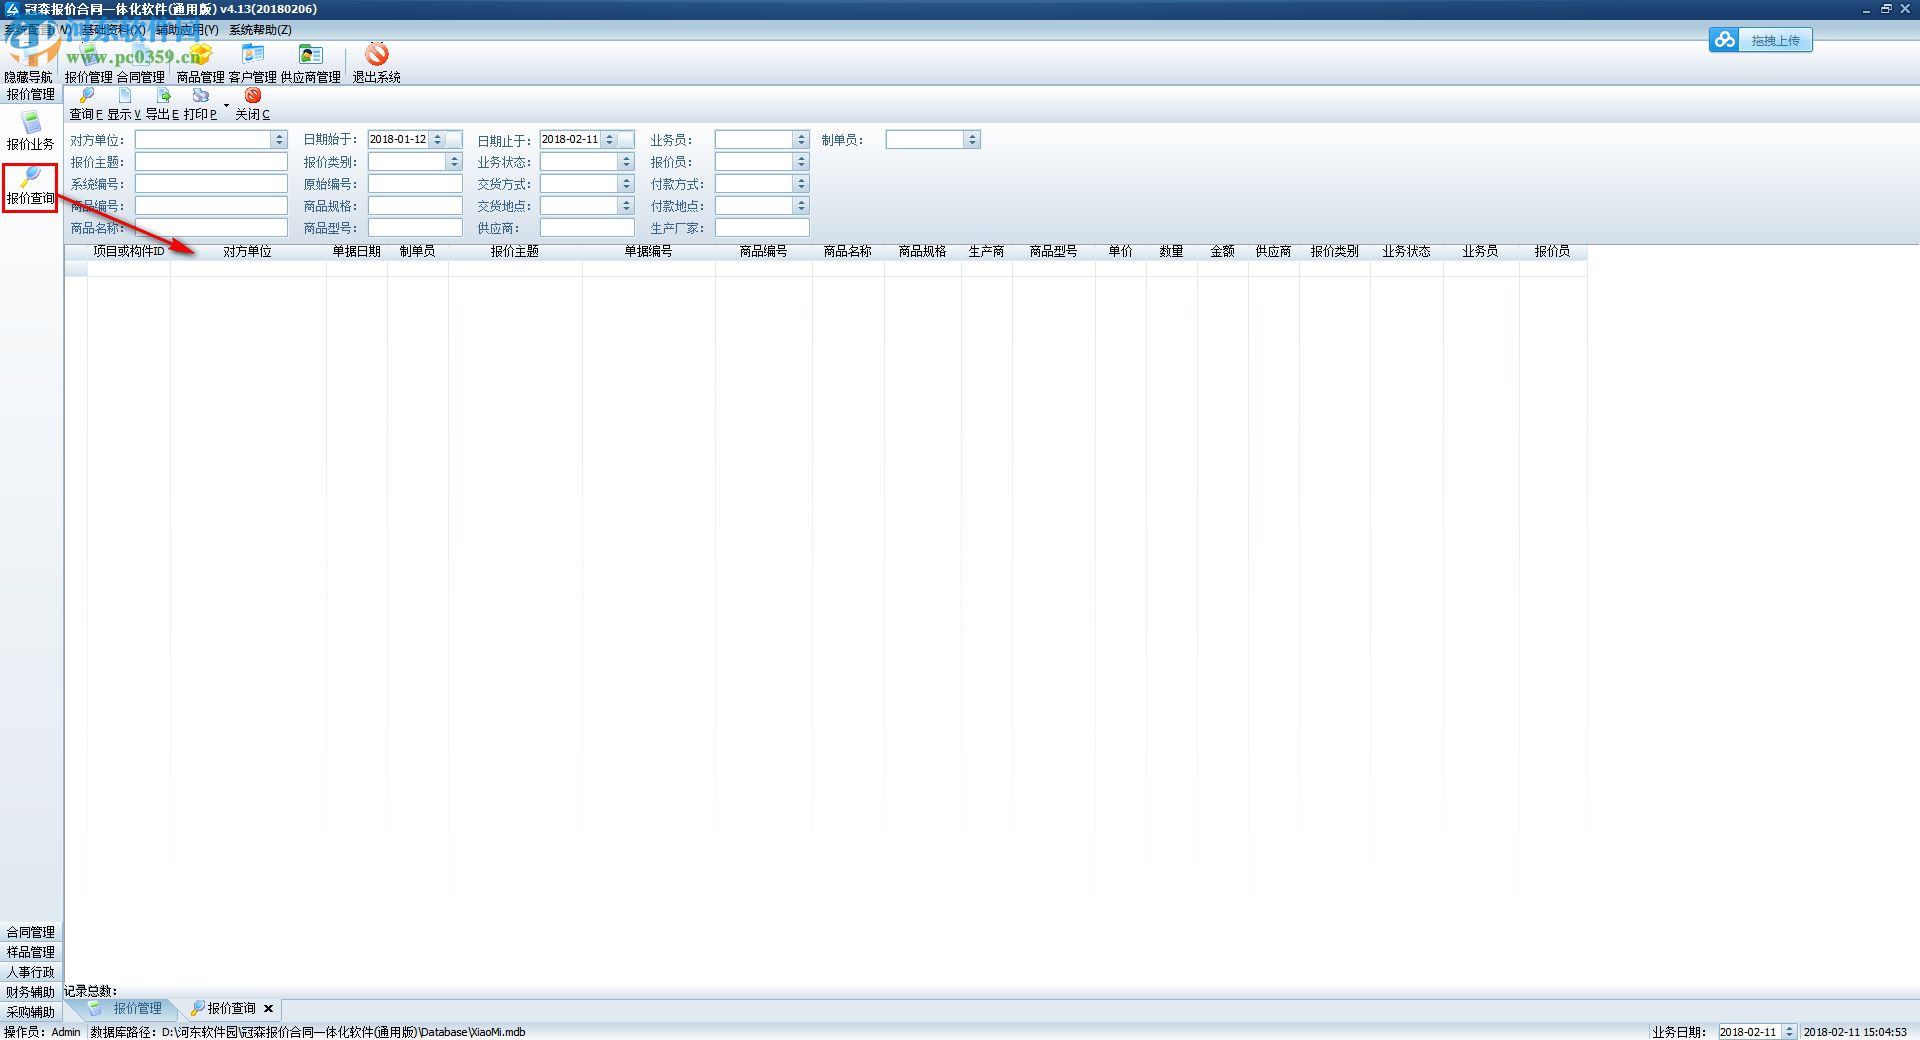This screenshot has height=1040, width=1920.
Task: Focus the 商品规格 input field
Action: (415, 206)
